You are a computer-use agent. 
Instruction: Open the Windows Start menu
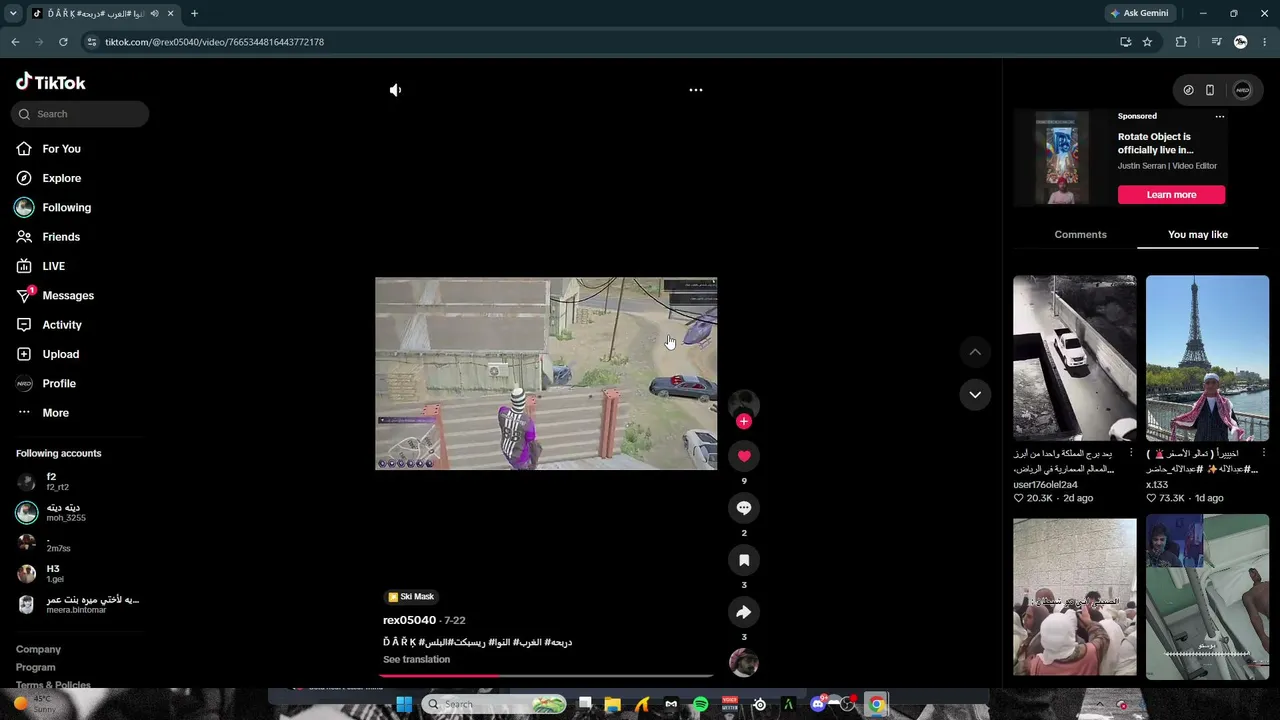(404, 704)
